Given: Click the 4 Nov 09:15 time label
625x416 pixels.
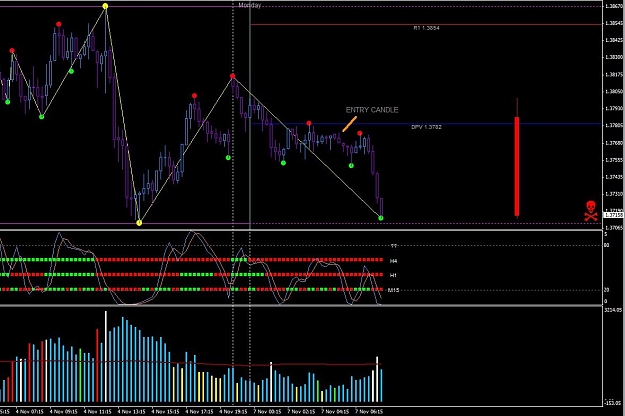Looking at the screenshot, I should pos(64,411).
